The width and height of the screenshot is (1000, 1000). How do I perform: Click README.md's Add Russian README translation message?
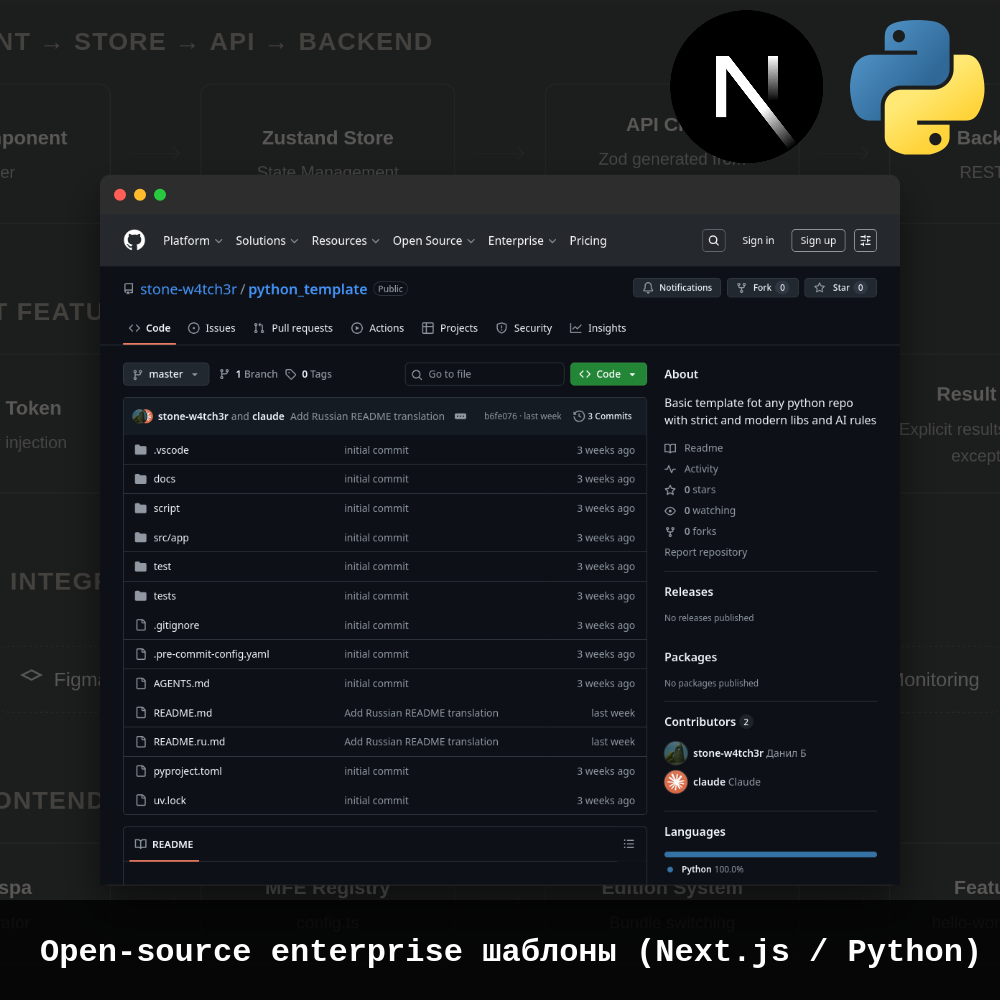(x=421, y=713)
